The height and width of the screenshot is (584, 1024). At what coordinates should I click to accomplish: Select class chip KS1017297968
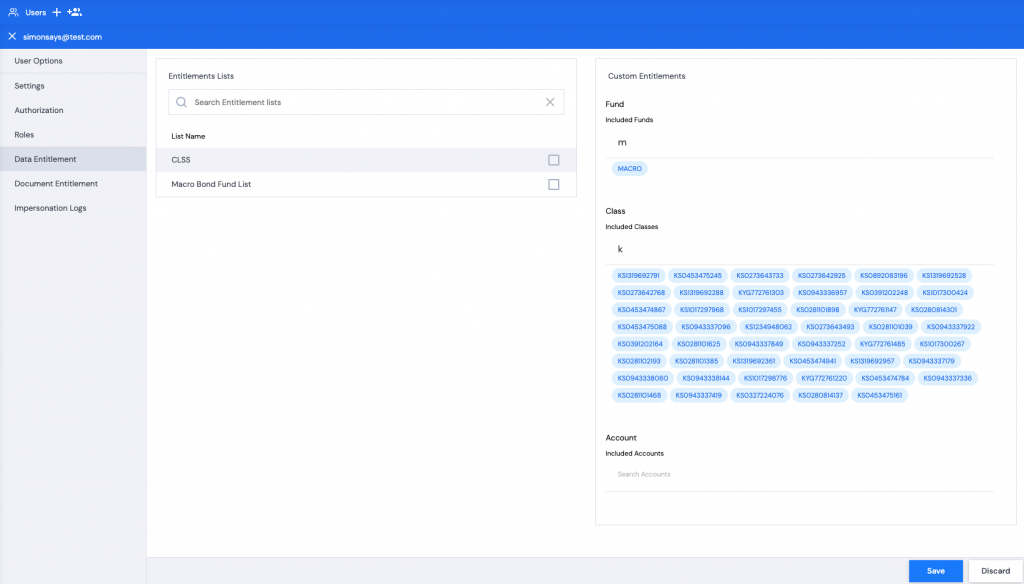701,310
